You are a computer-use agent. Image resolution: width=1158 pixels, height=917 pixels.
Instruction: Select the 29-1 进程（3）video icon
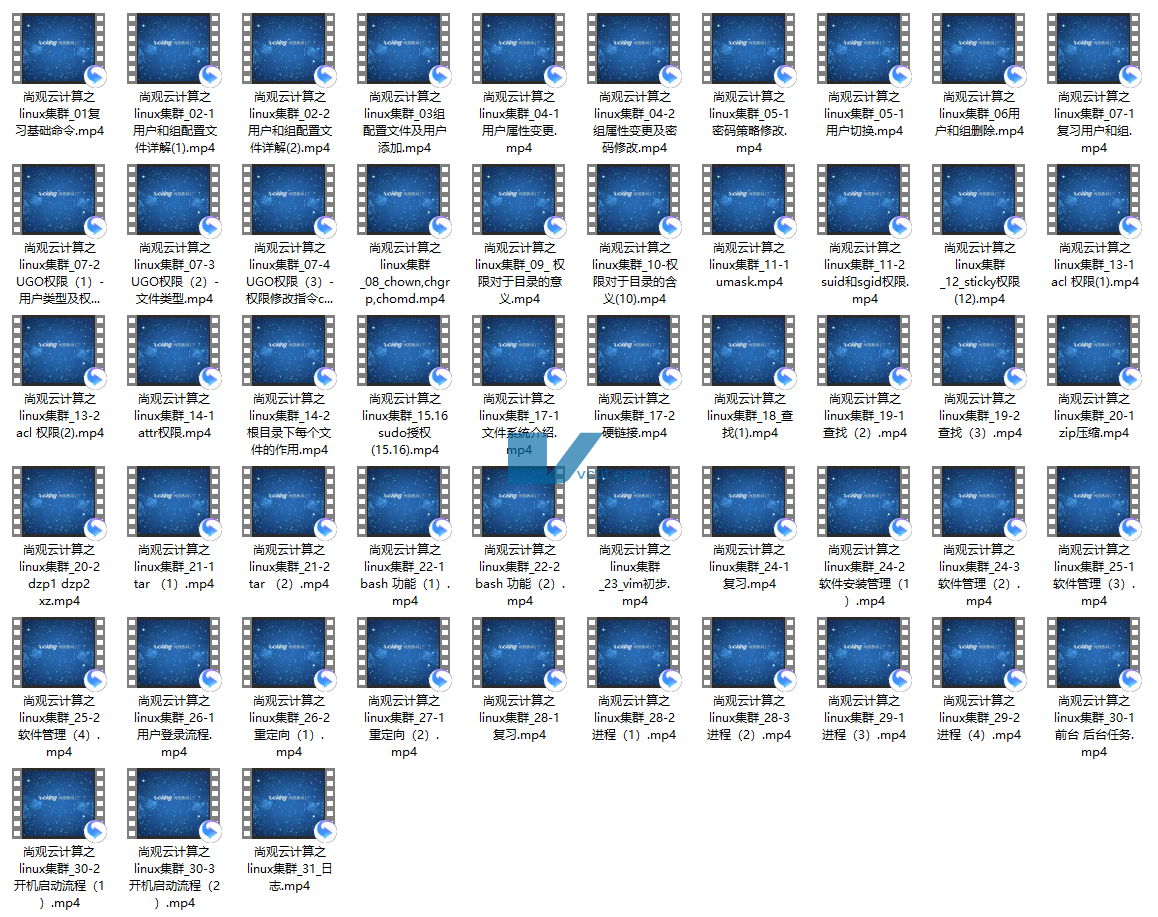pyautogui.click(x=864, y=653)
